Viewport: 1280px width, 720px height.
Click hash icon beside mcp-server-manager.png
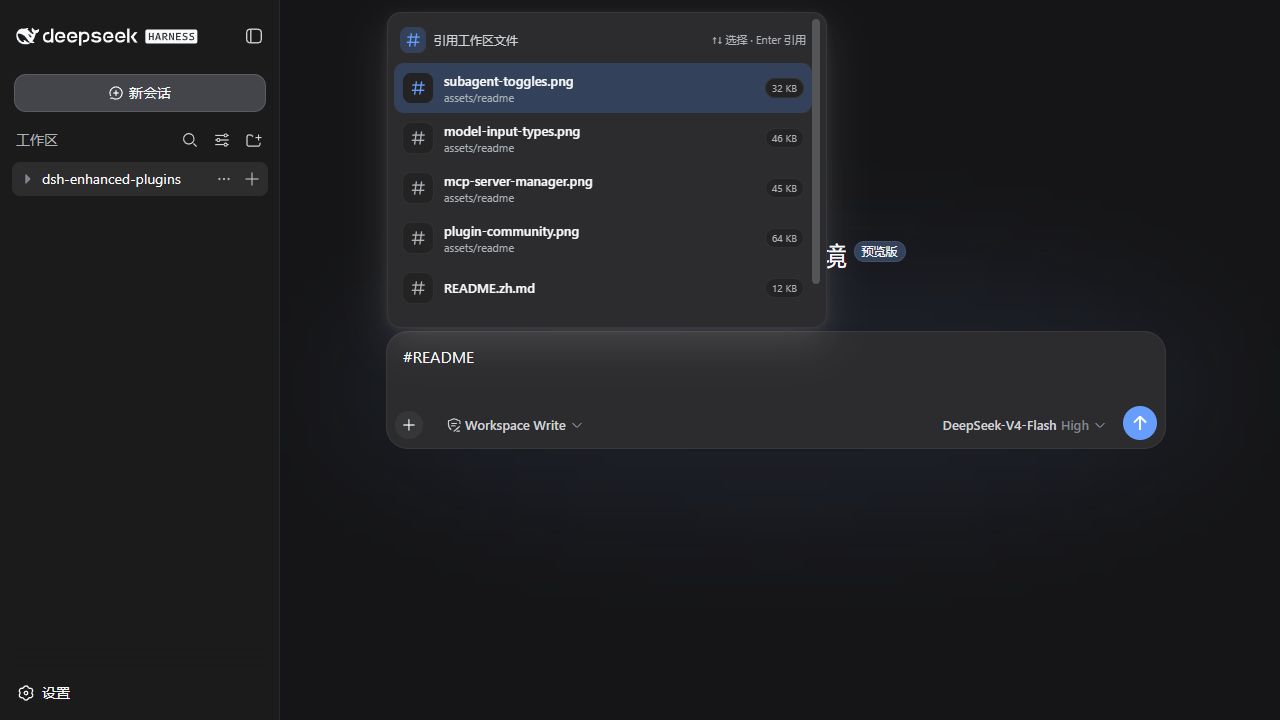tap(418, 188)
